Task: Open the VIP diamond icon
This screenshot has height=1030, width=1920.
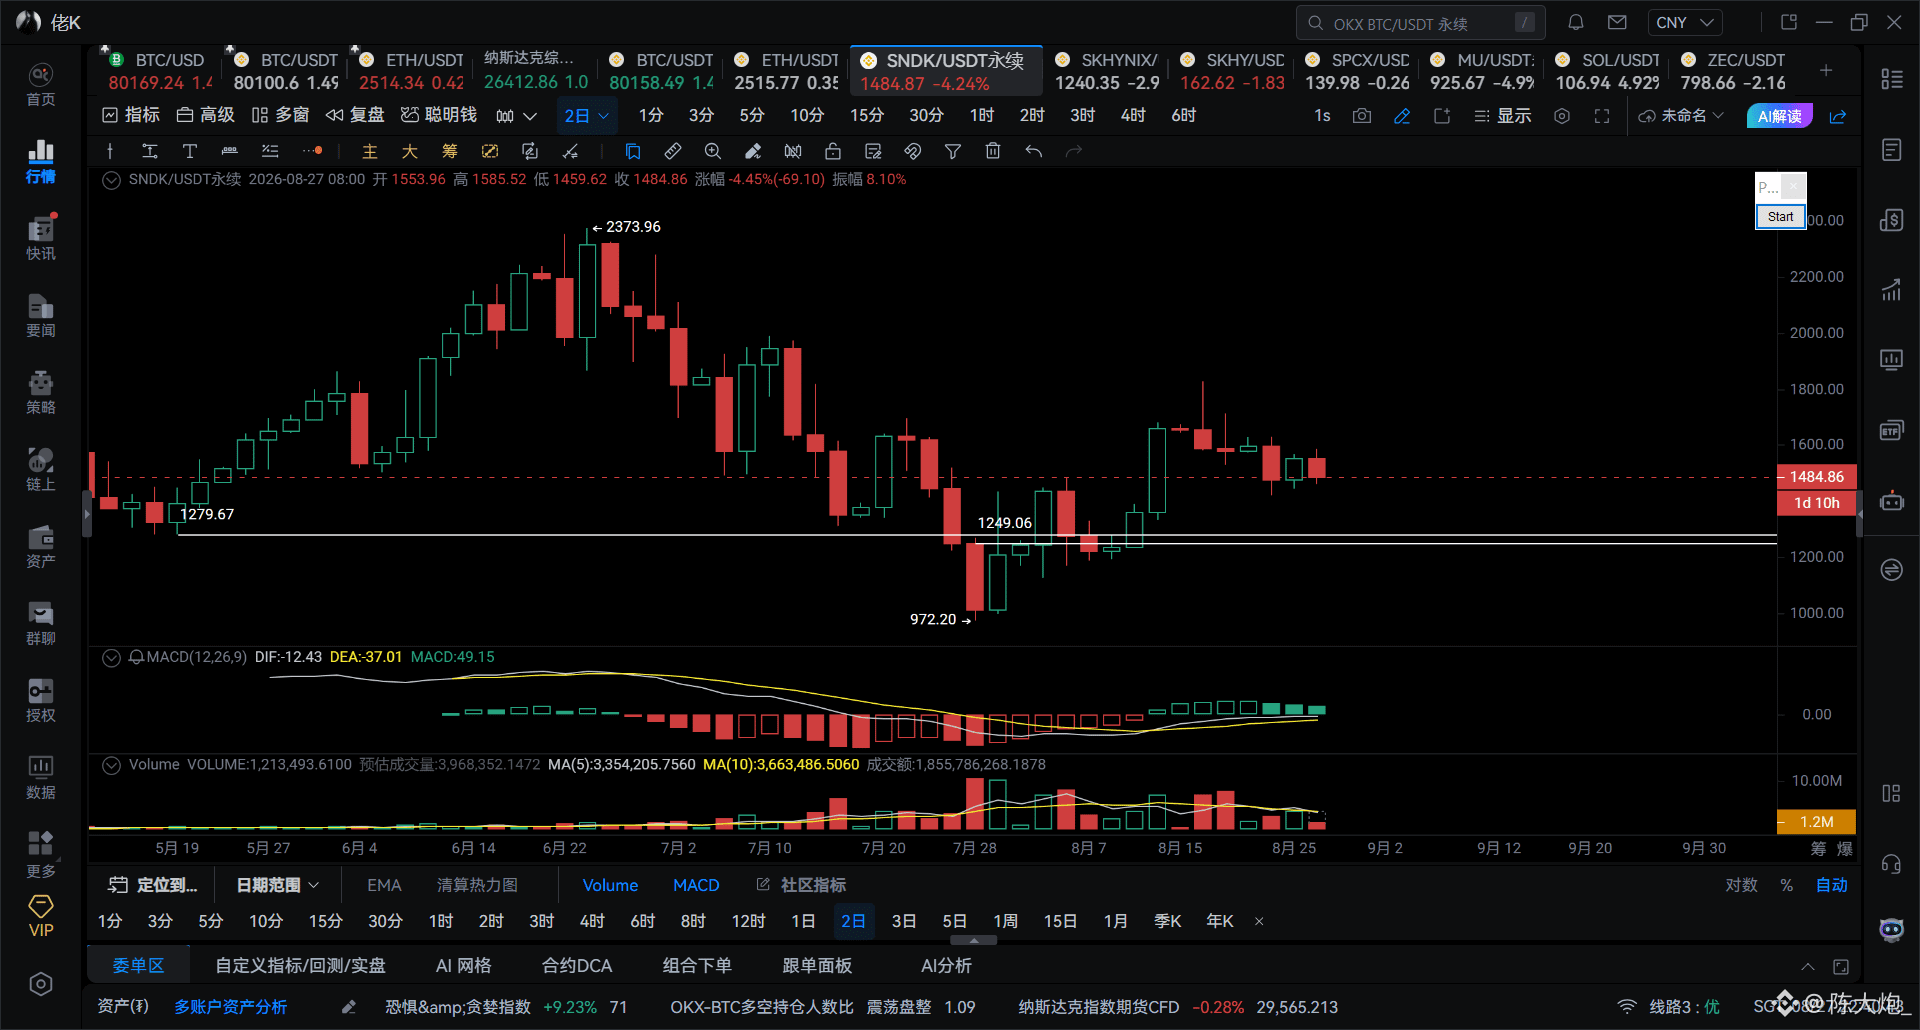Action: [x=41, y=915]
